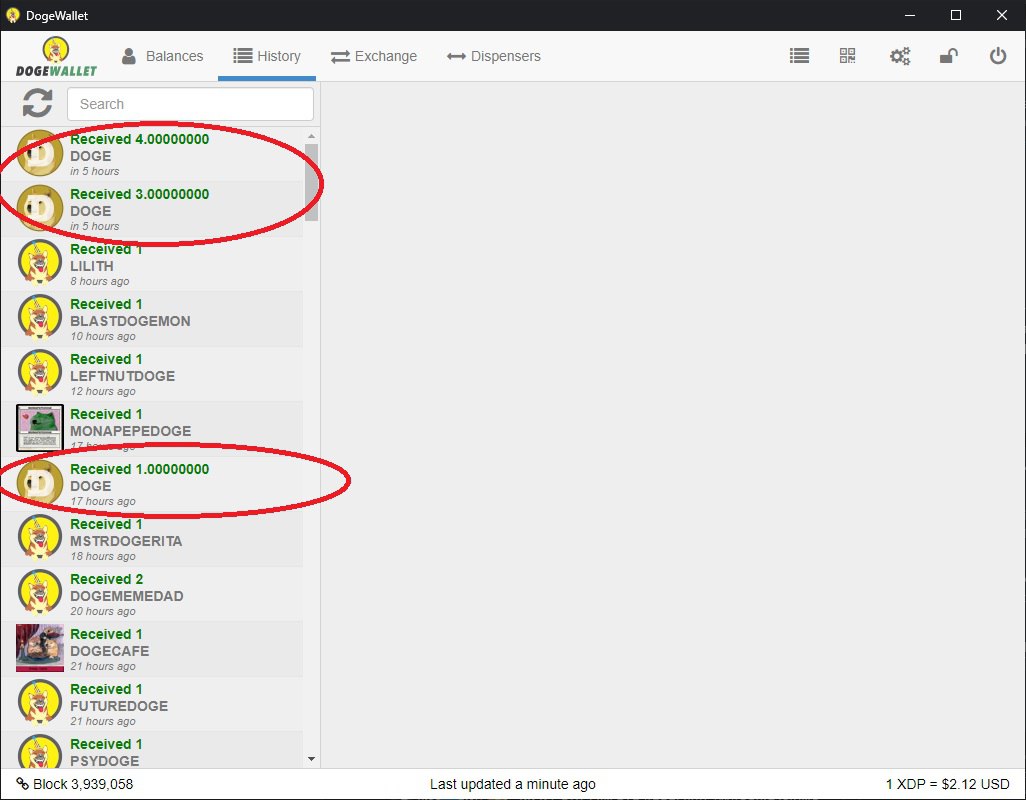Minimize the DogeWallet window
The width and height of the screenshot is (1026, 800).
click(x=910, y=15)
